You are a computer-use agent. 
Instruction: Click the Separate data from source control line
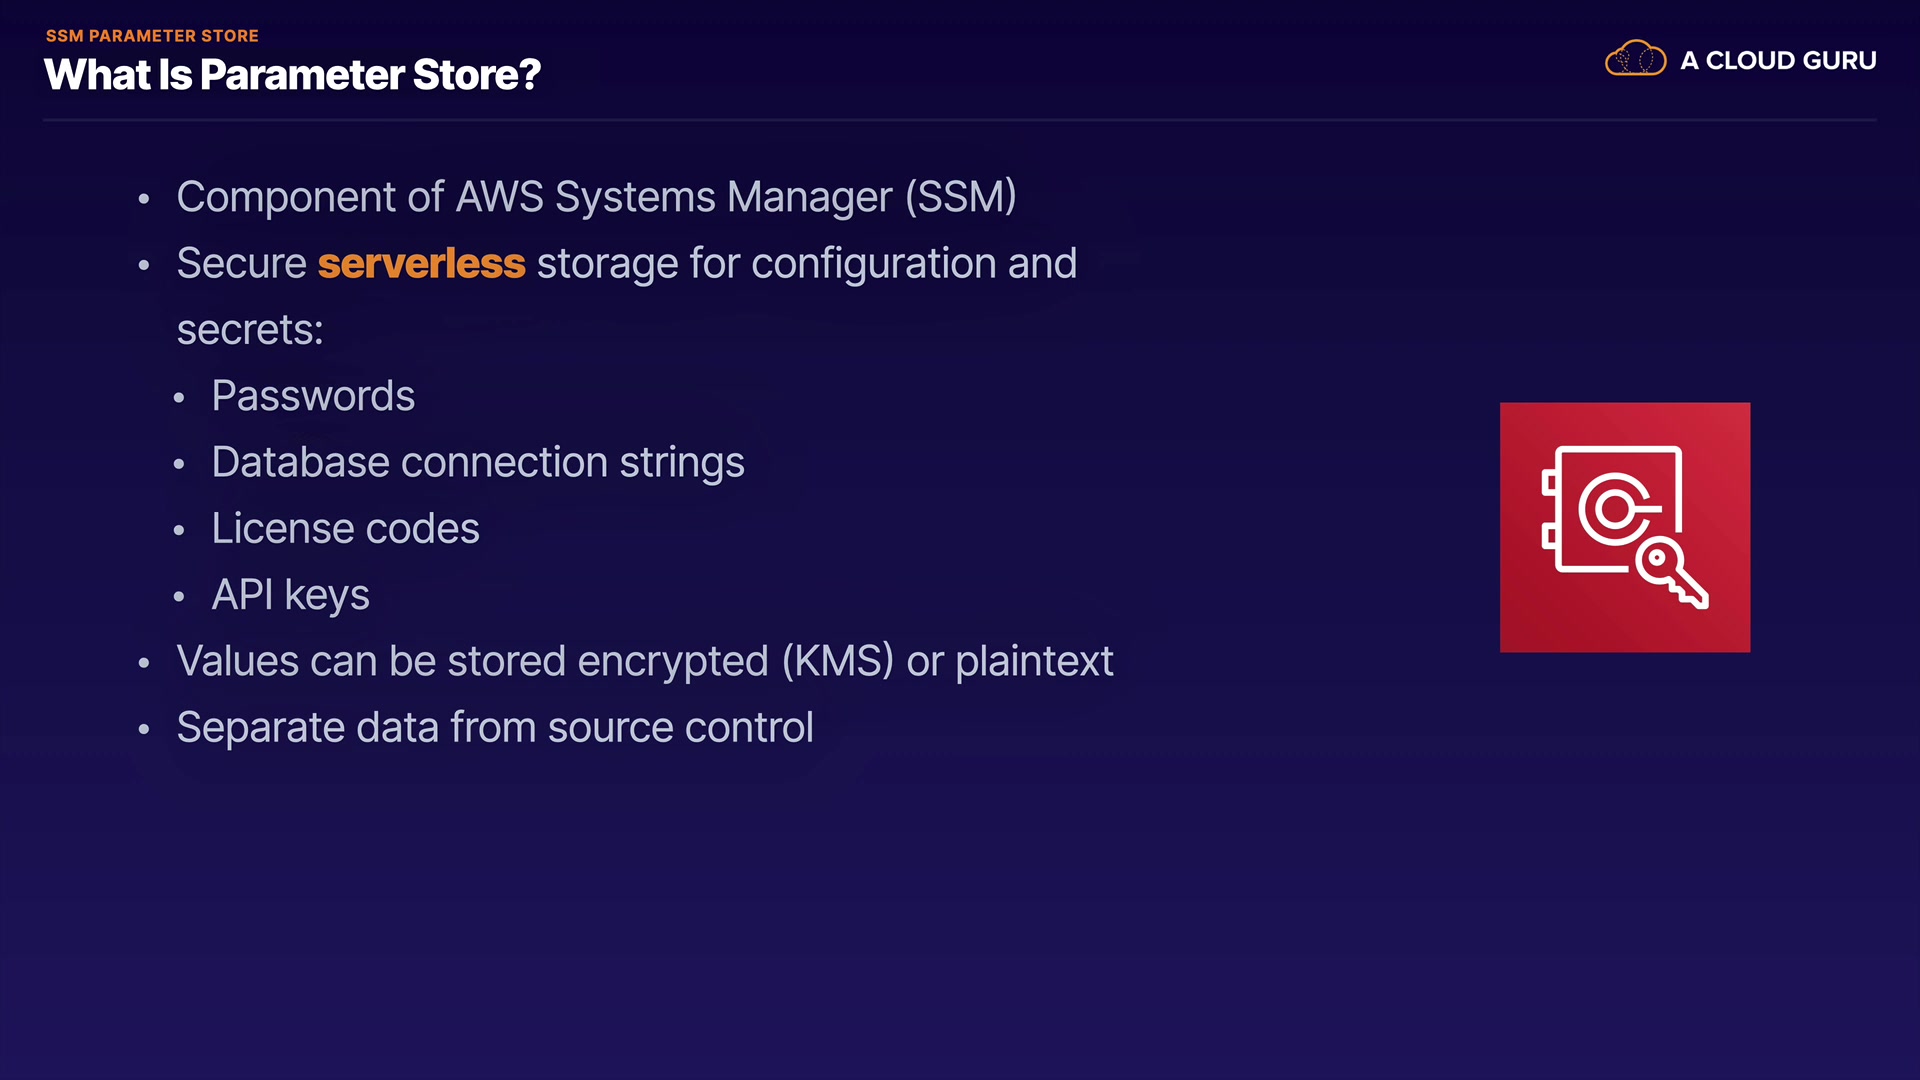(494, 727)
